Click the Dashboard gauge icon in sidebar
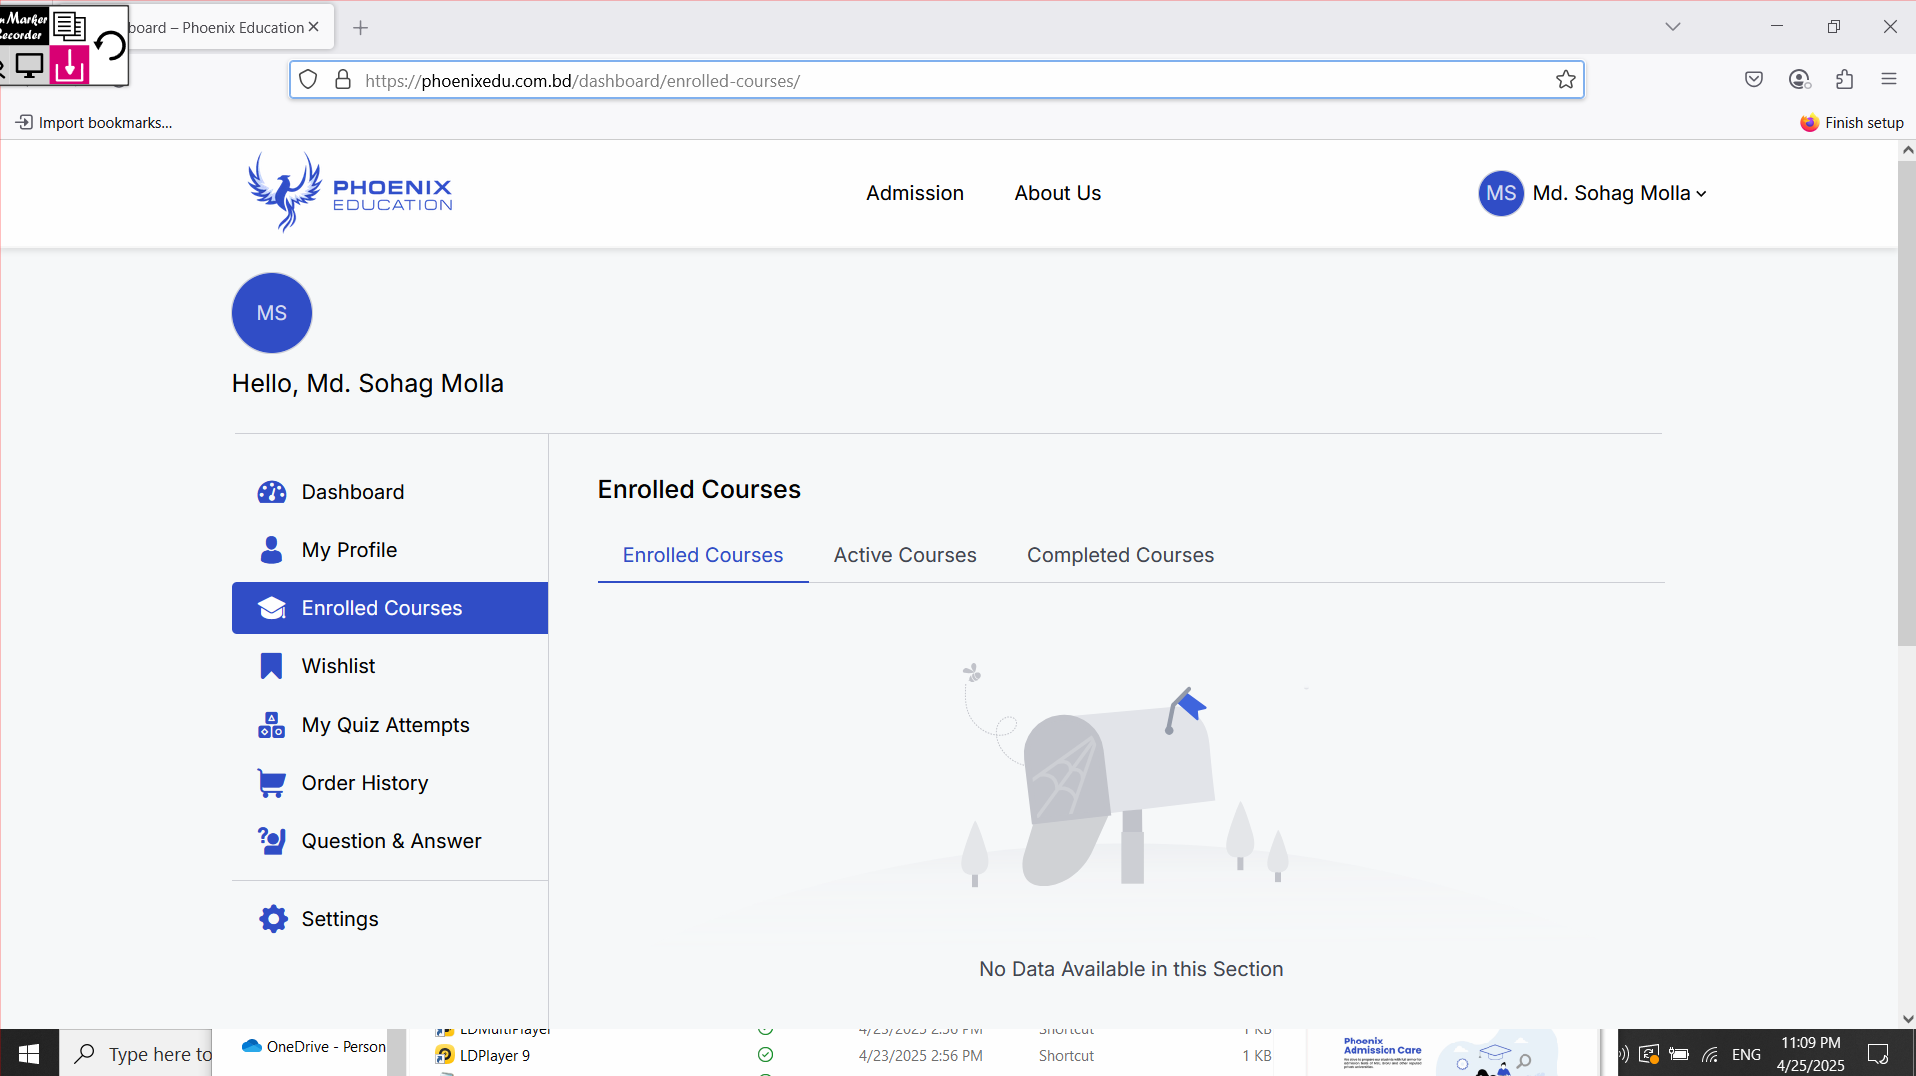Image resolution: width=1916 pixels, height=1076 pixels. coord(271,492)
